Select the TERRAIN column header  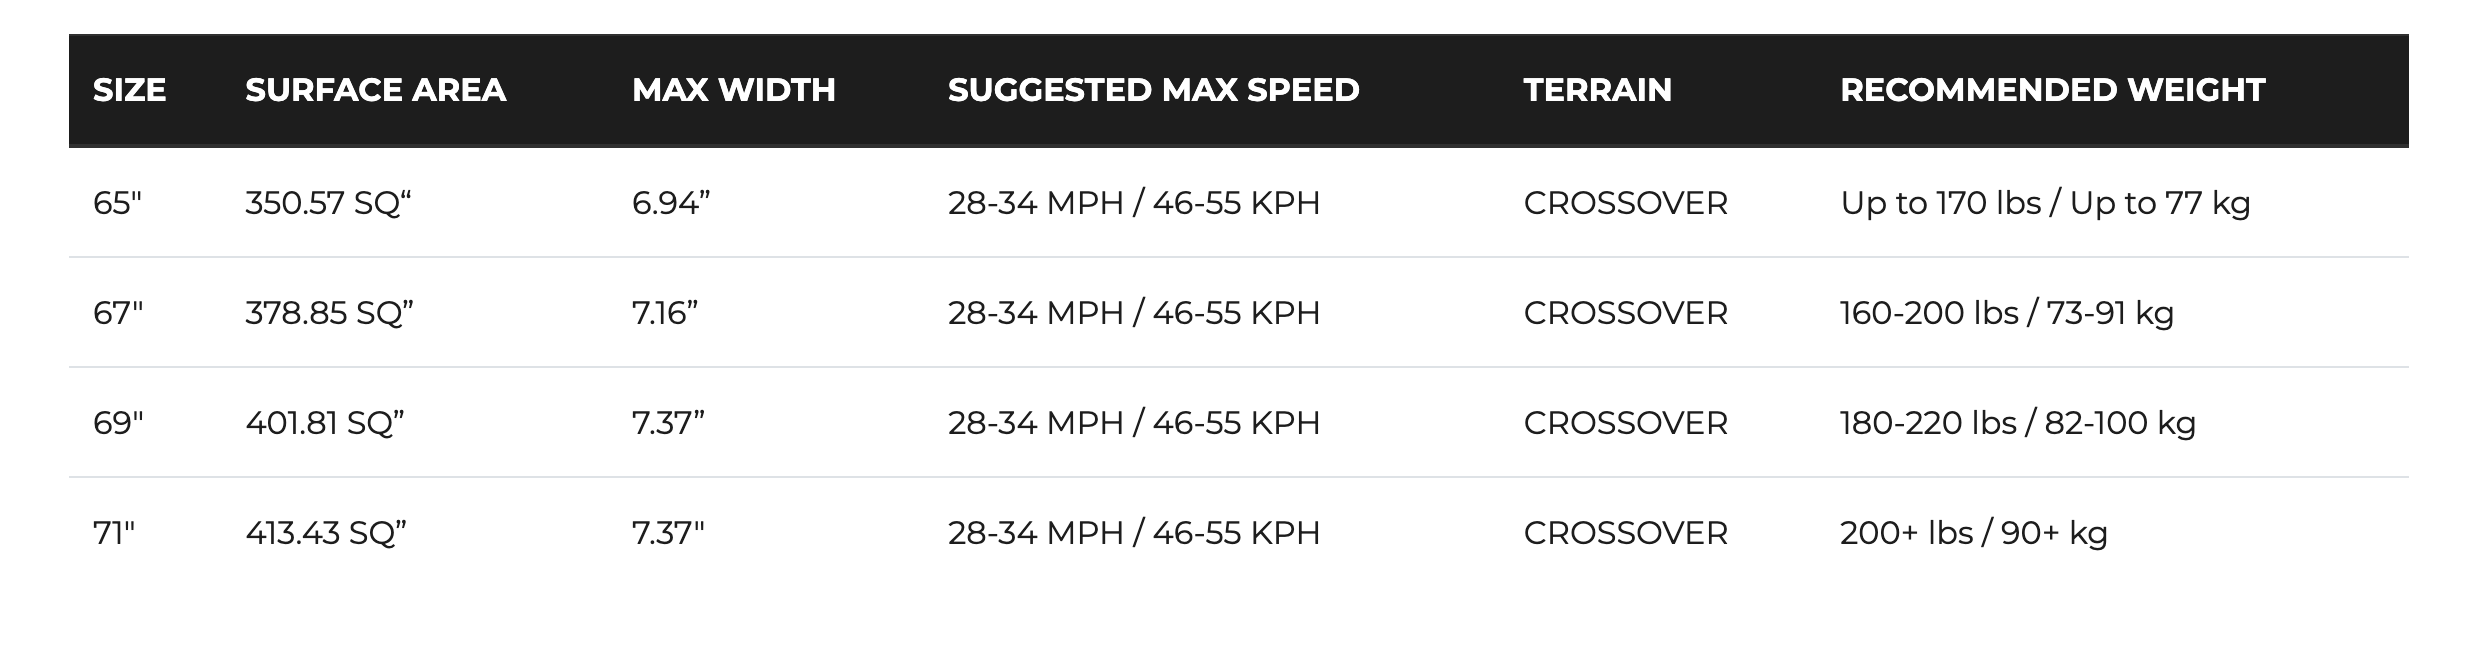tap(1597, 90)
